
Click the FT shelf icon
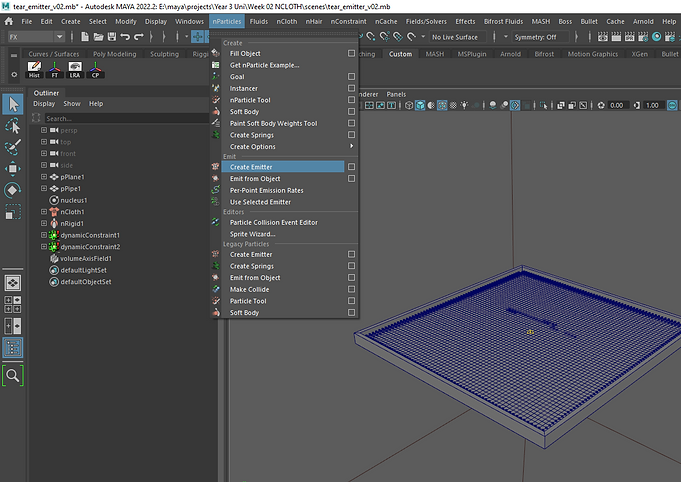coord(55,69)
